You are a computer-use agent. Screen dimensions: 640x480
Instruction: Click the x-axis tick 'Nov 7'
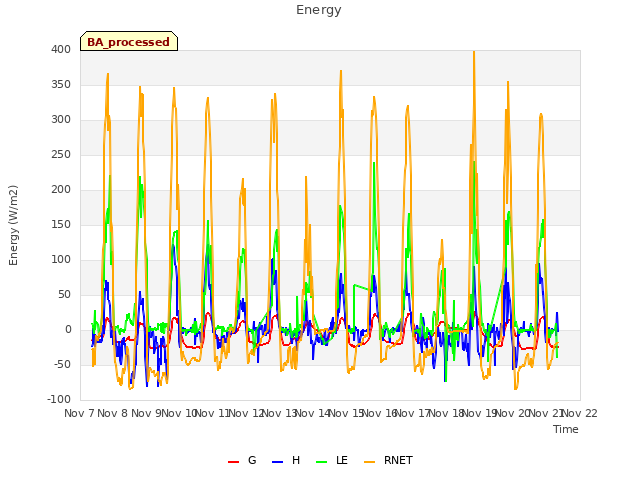tap(80, 413)
